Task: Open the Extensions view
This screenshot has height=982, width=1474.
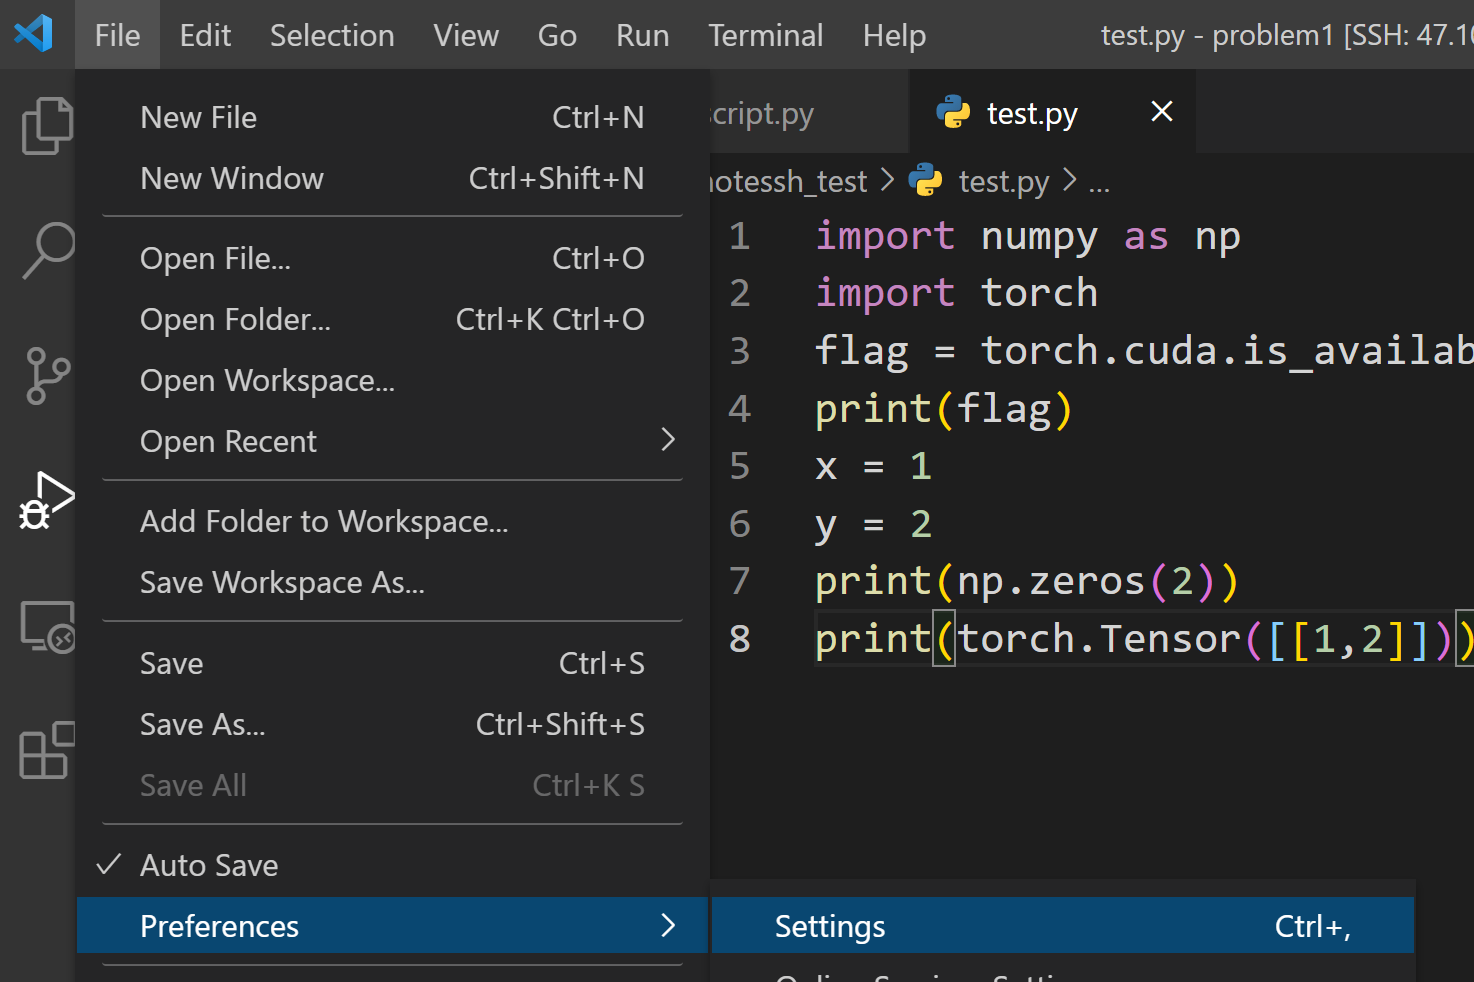Action: pos(47,750)
